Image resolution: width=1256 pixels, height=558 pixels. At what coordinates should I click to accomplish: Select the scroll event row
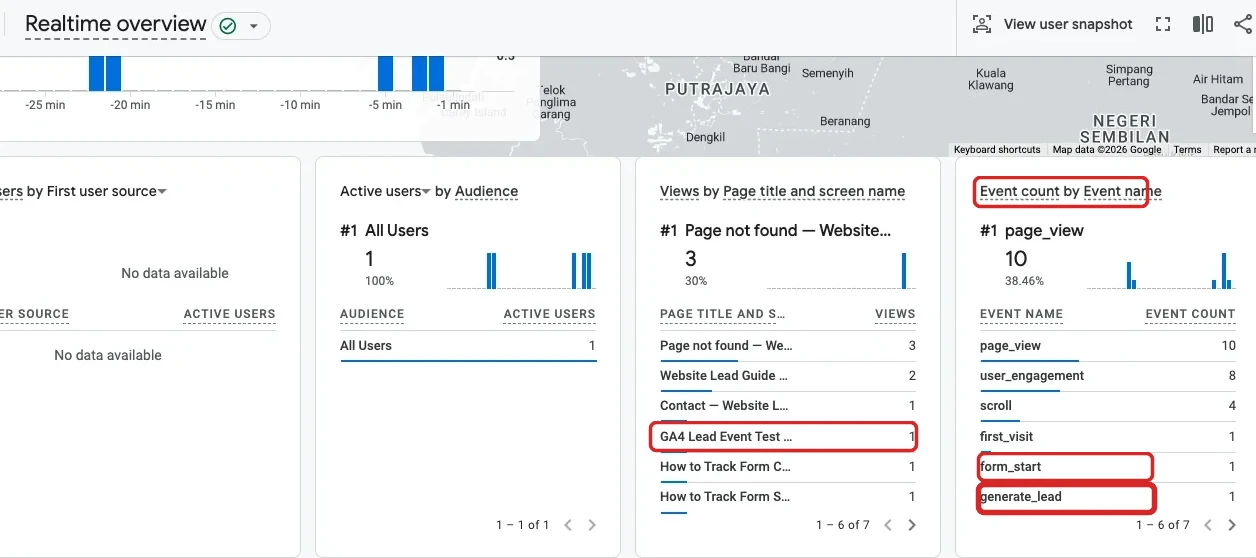pyautogui.click(x=1108, y=406)
